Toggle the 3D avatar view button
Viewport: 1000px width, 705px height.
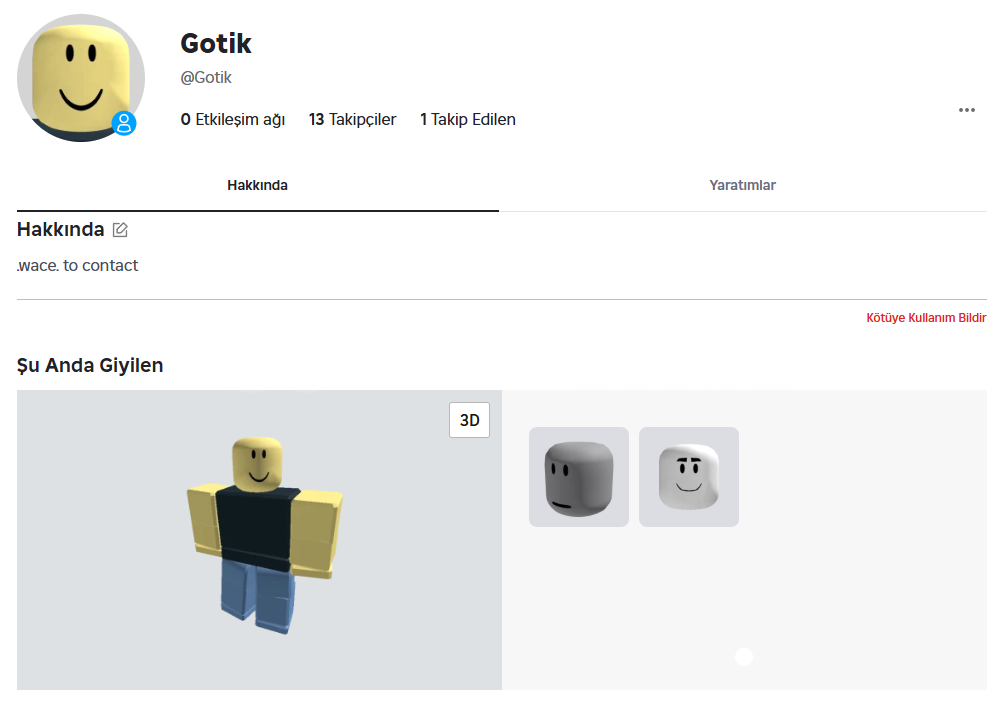tap(469, 420)
